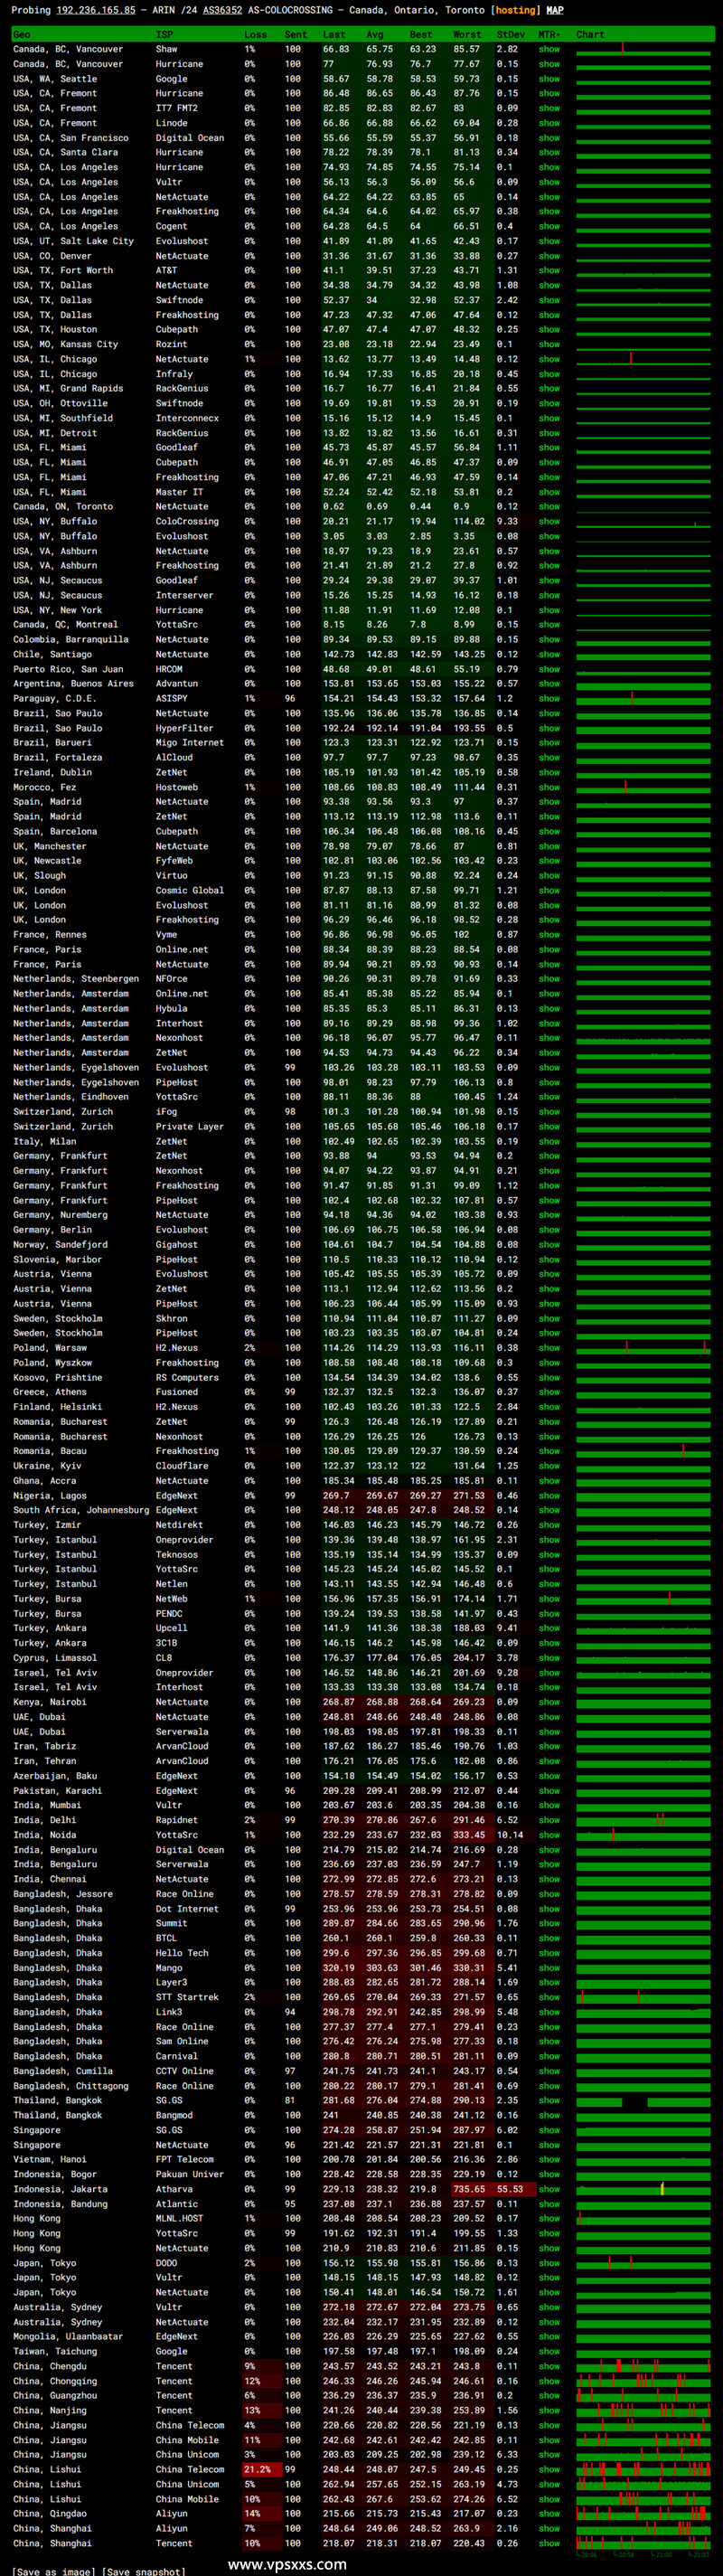Screen dimensions: 723x2576
Task: Click the latency chart for Bangkok SG.GS
Action: (x=643, y=2101)
